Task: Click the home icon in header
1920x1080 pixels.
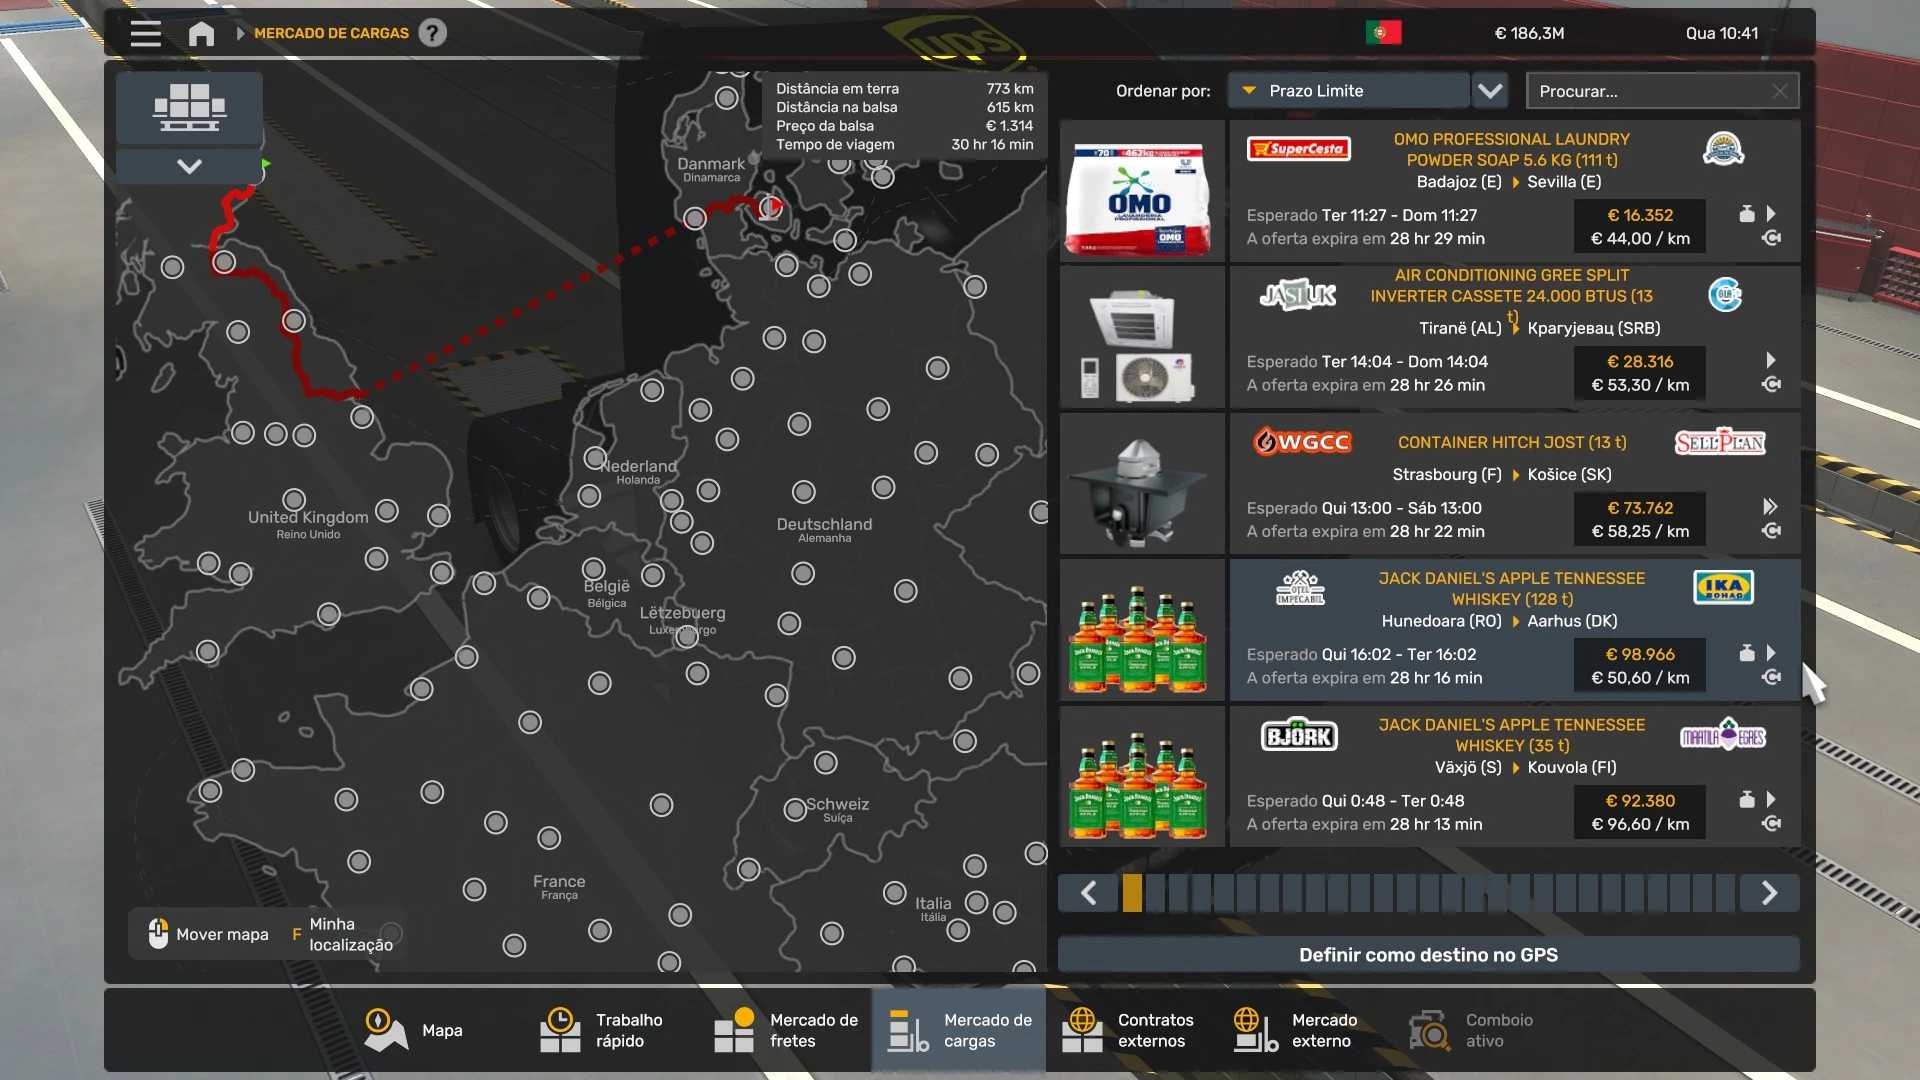Action: click(x=201, y=33)
